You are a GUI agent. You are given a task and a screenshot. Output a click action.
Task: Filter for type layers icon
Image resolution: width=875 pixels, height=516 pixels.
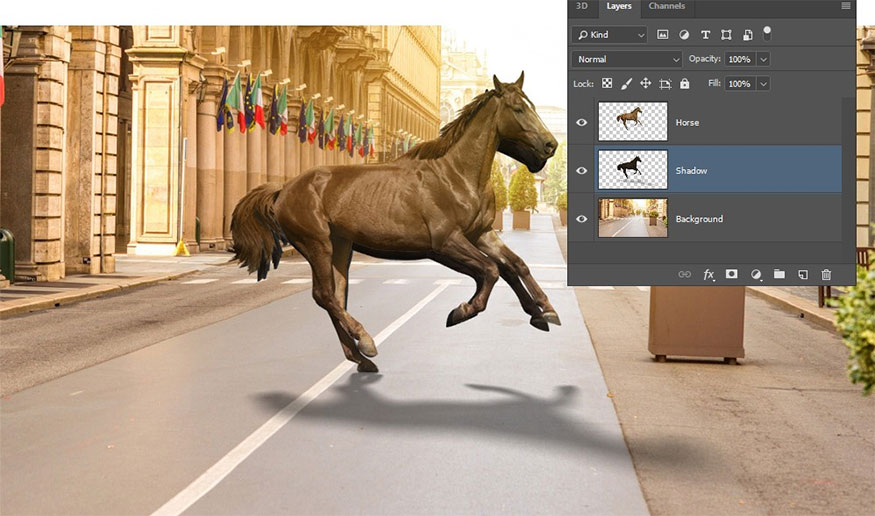point(705,35)
